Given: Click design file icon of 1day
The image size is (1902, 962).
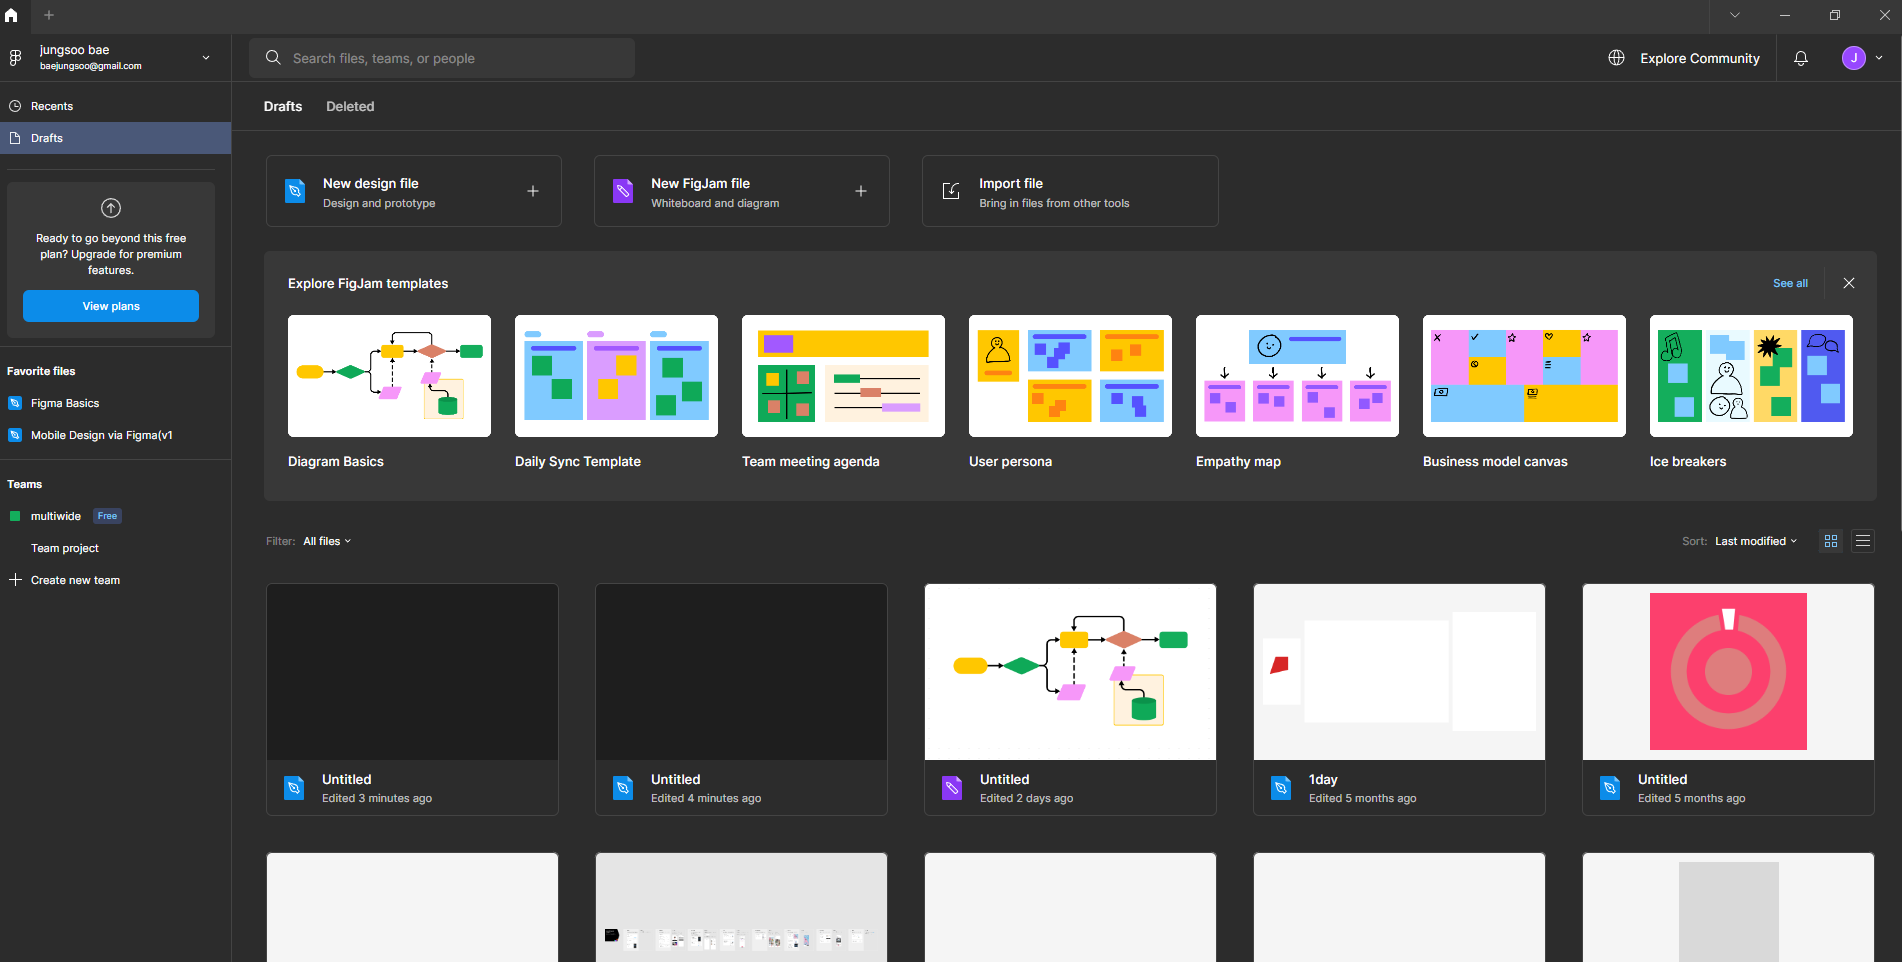Looking at the screenshot, I should point(1281,788).
